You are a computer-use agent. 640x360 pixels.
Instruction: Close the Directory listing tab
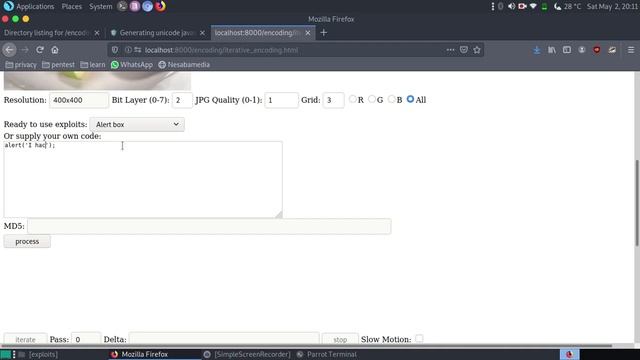(97, 33)
